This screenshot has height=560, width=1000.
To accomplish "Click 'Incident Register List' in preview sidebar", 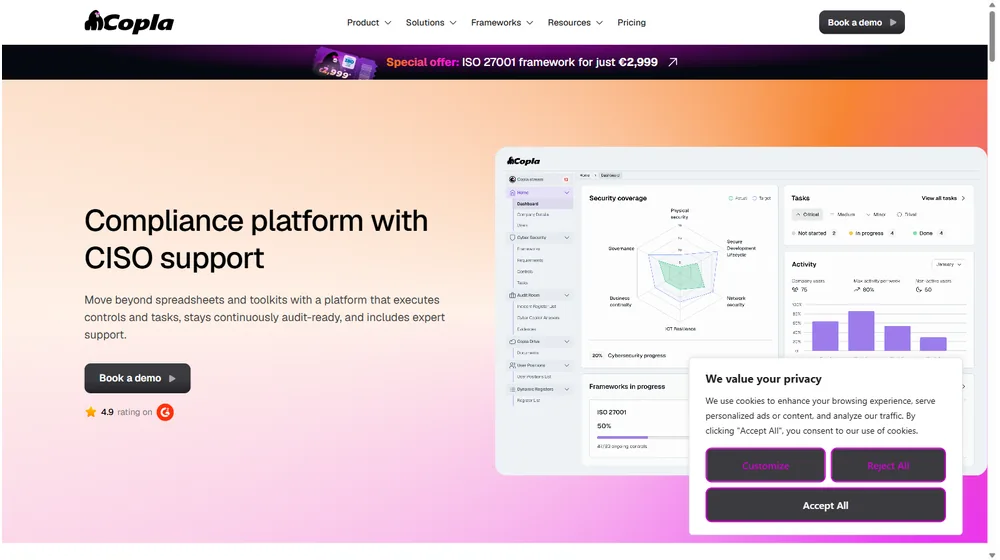I will tap(536, 307).
